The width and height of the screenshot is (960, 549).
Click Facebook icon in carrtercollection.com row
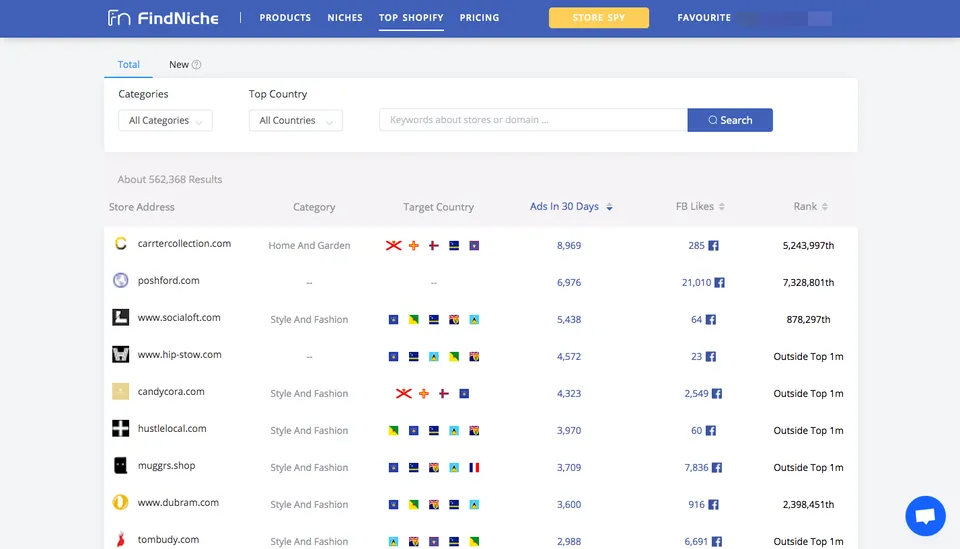[714, 245]
